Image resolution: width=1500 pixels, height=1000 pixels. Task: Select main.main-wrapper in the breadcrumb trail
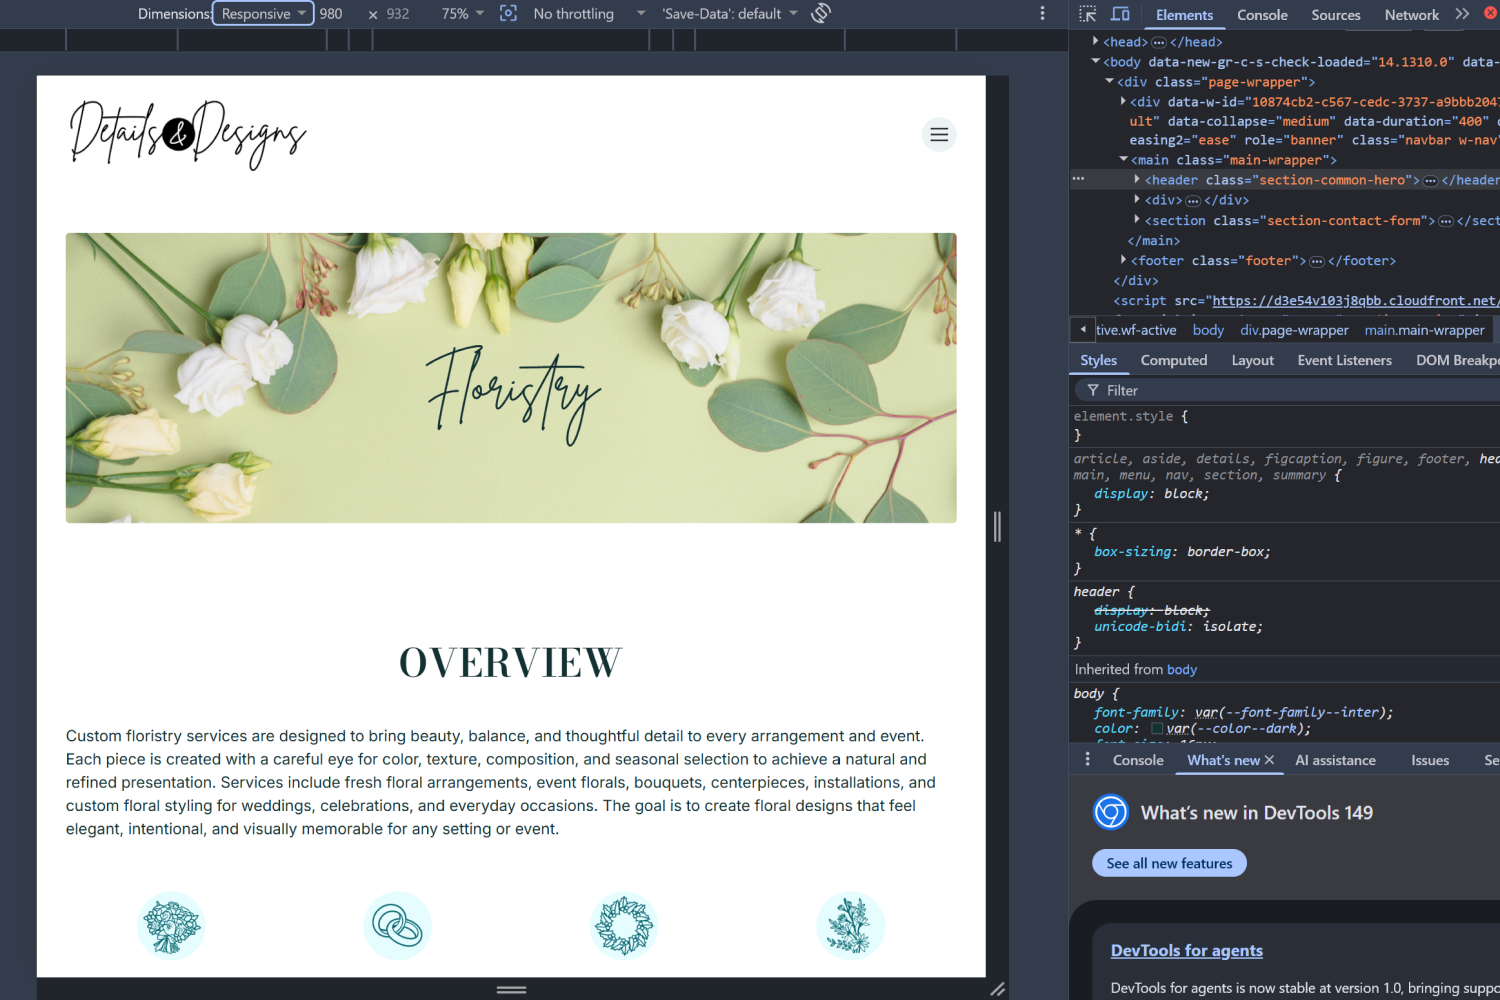click(1424, 330)
